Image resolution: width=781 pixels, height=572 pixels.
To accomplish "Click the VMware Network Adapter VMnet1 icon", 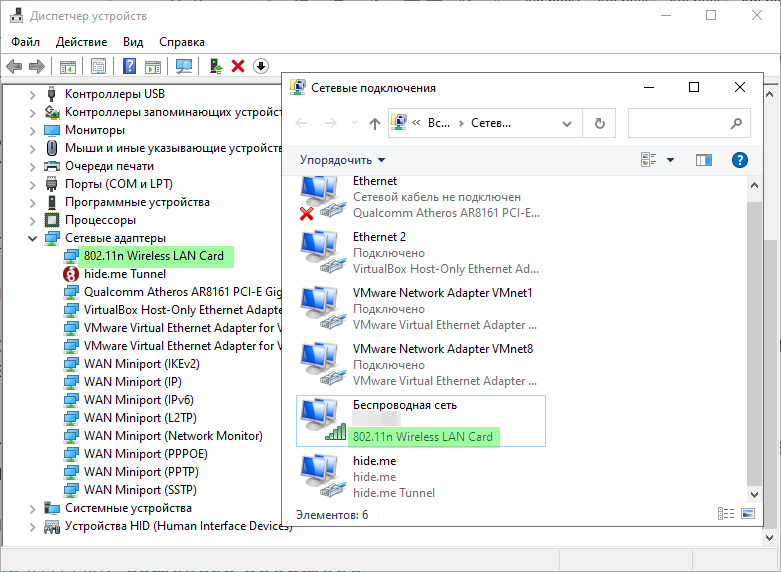I will coord(323,308).
